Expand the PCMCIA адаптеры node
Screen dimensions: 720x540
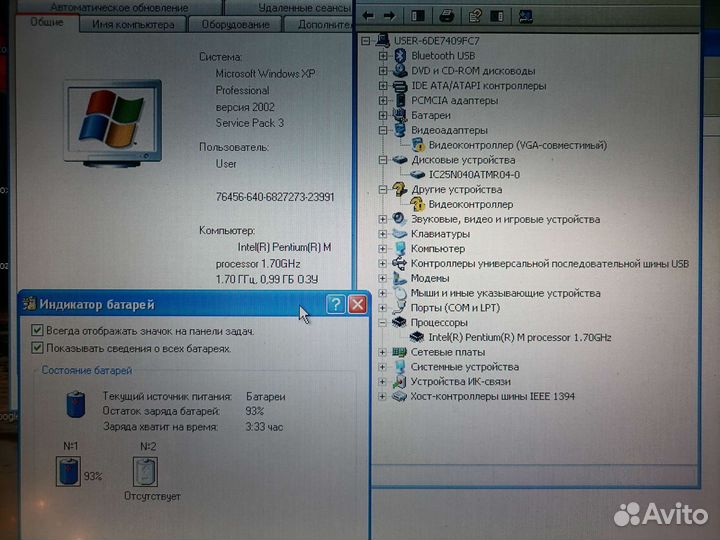(x=382, y=100)
